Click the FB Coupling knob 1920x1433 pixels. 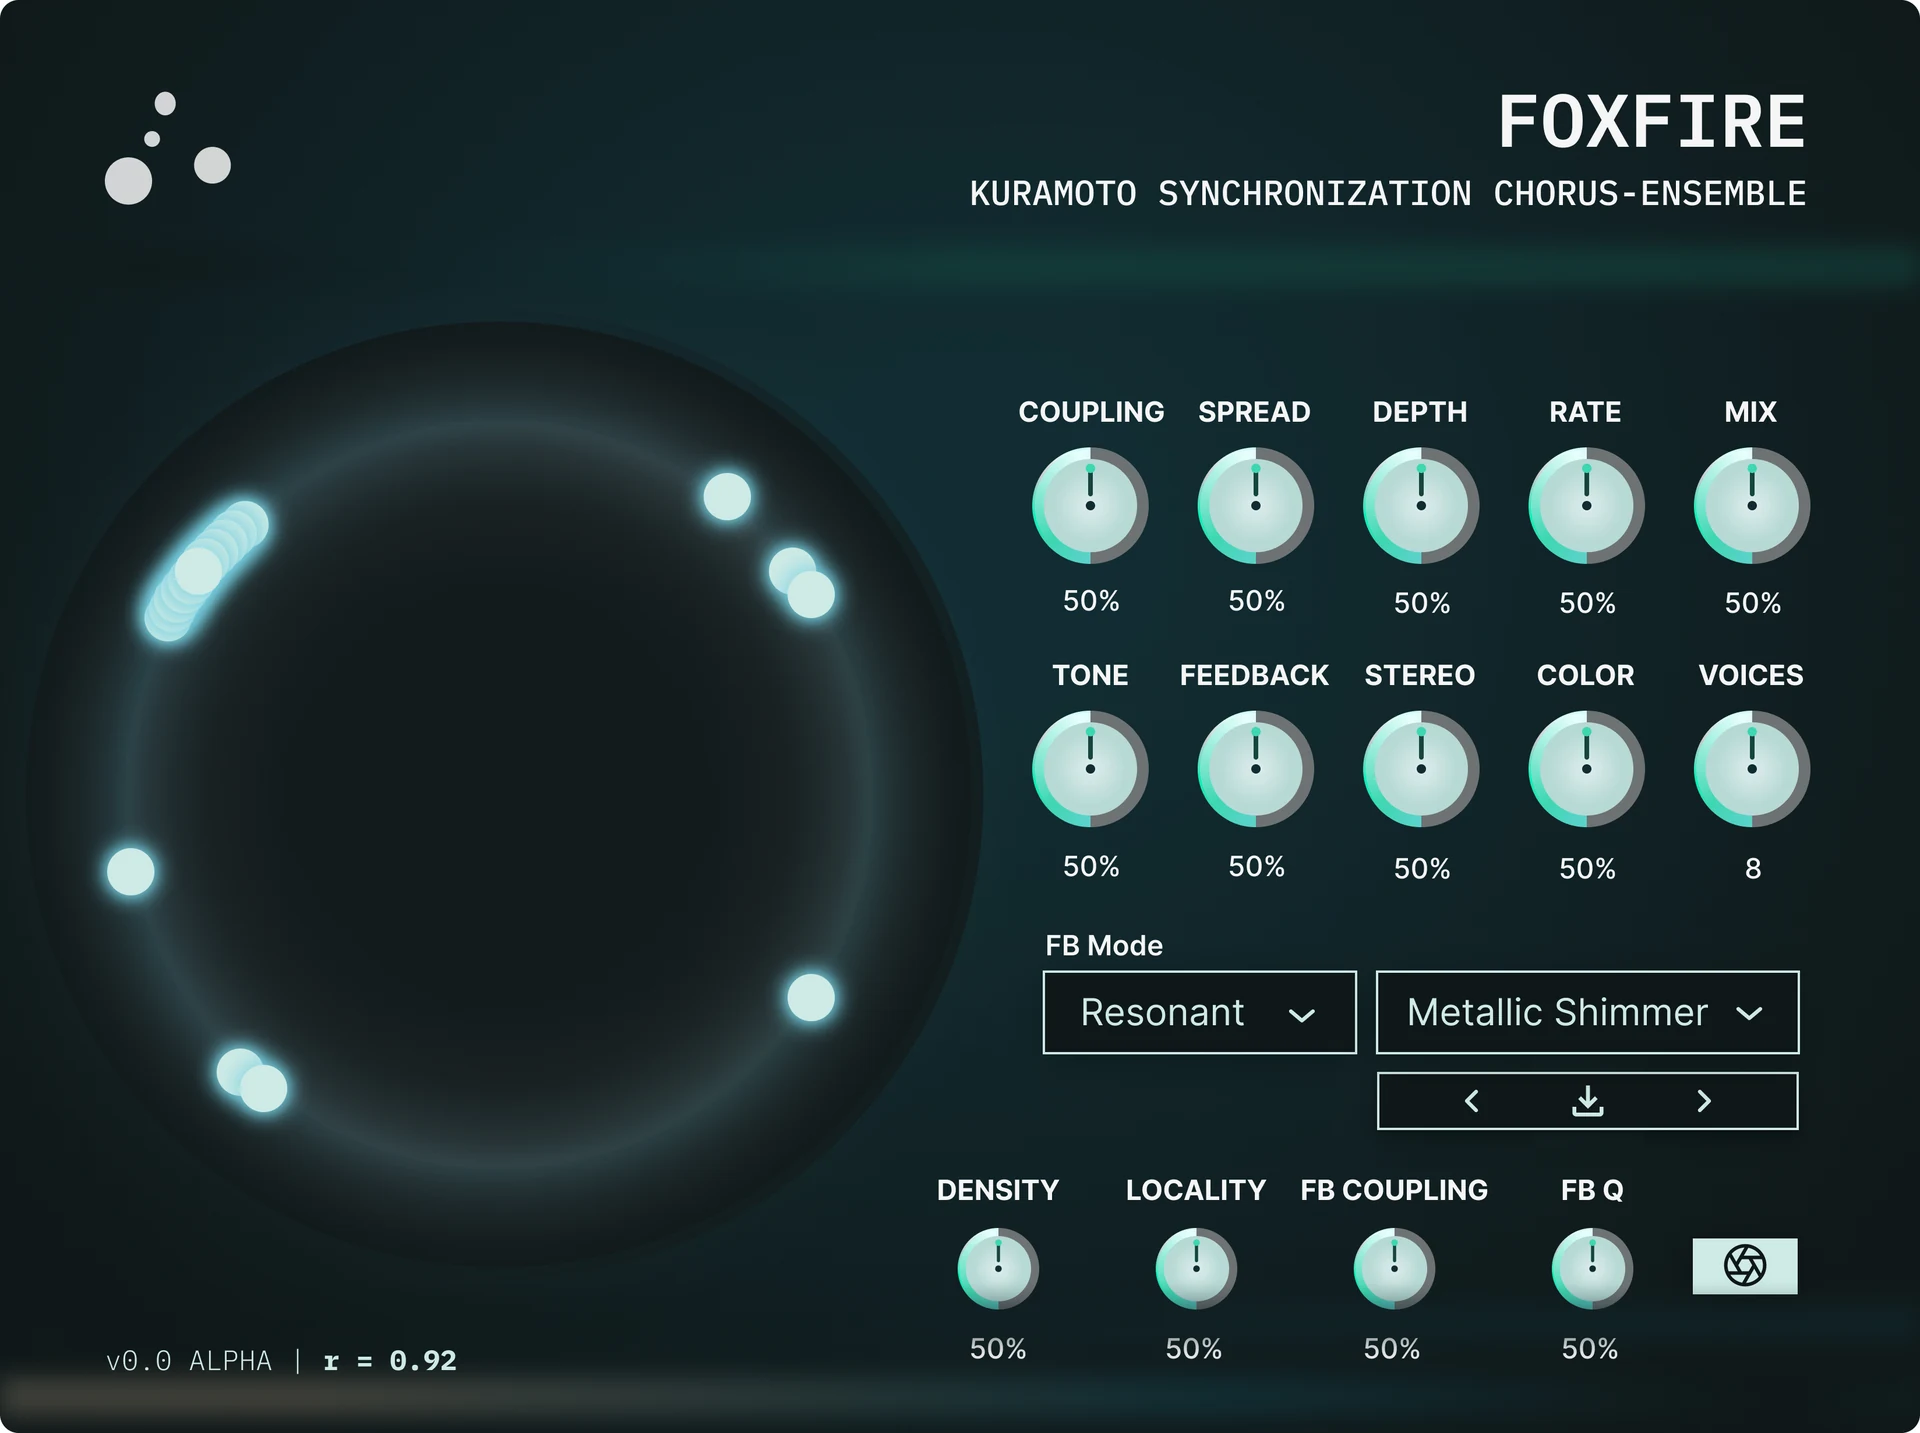tap(1394, 1268)
